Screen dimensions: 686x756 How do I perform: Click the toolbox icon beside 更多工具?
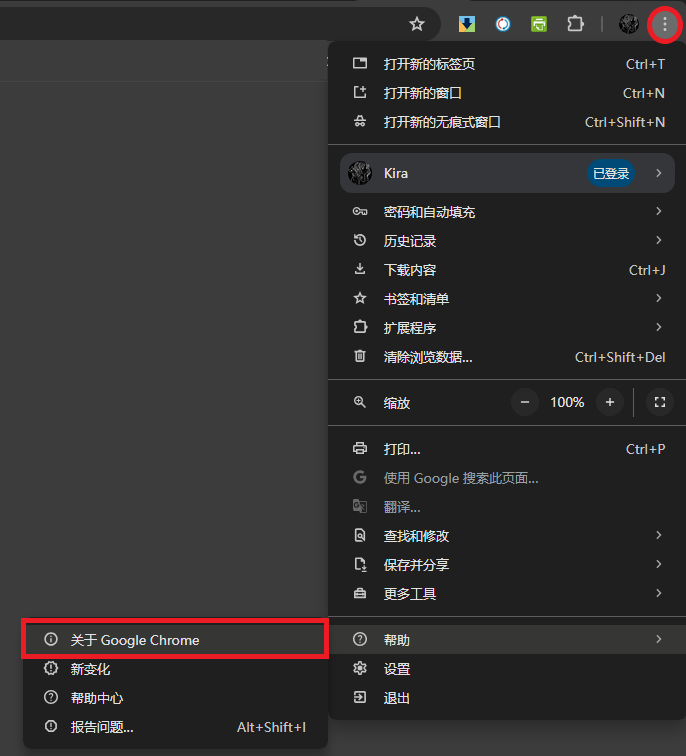360,593
